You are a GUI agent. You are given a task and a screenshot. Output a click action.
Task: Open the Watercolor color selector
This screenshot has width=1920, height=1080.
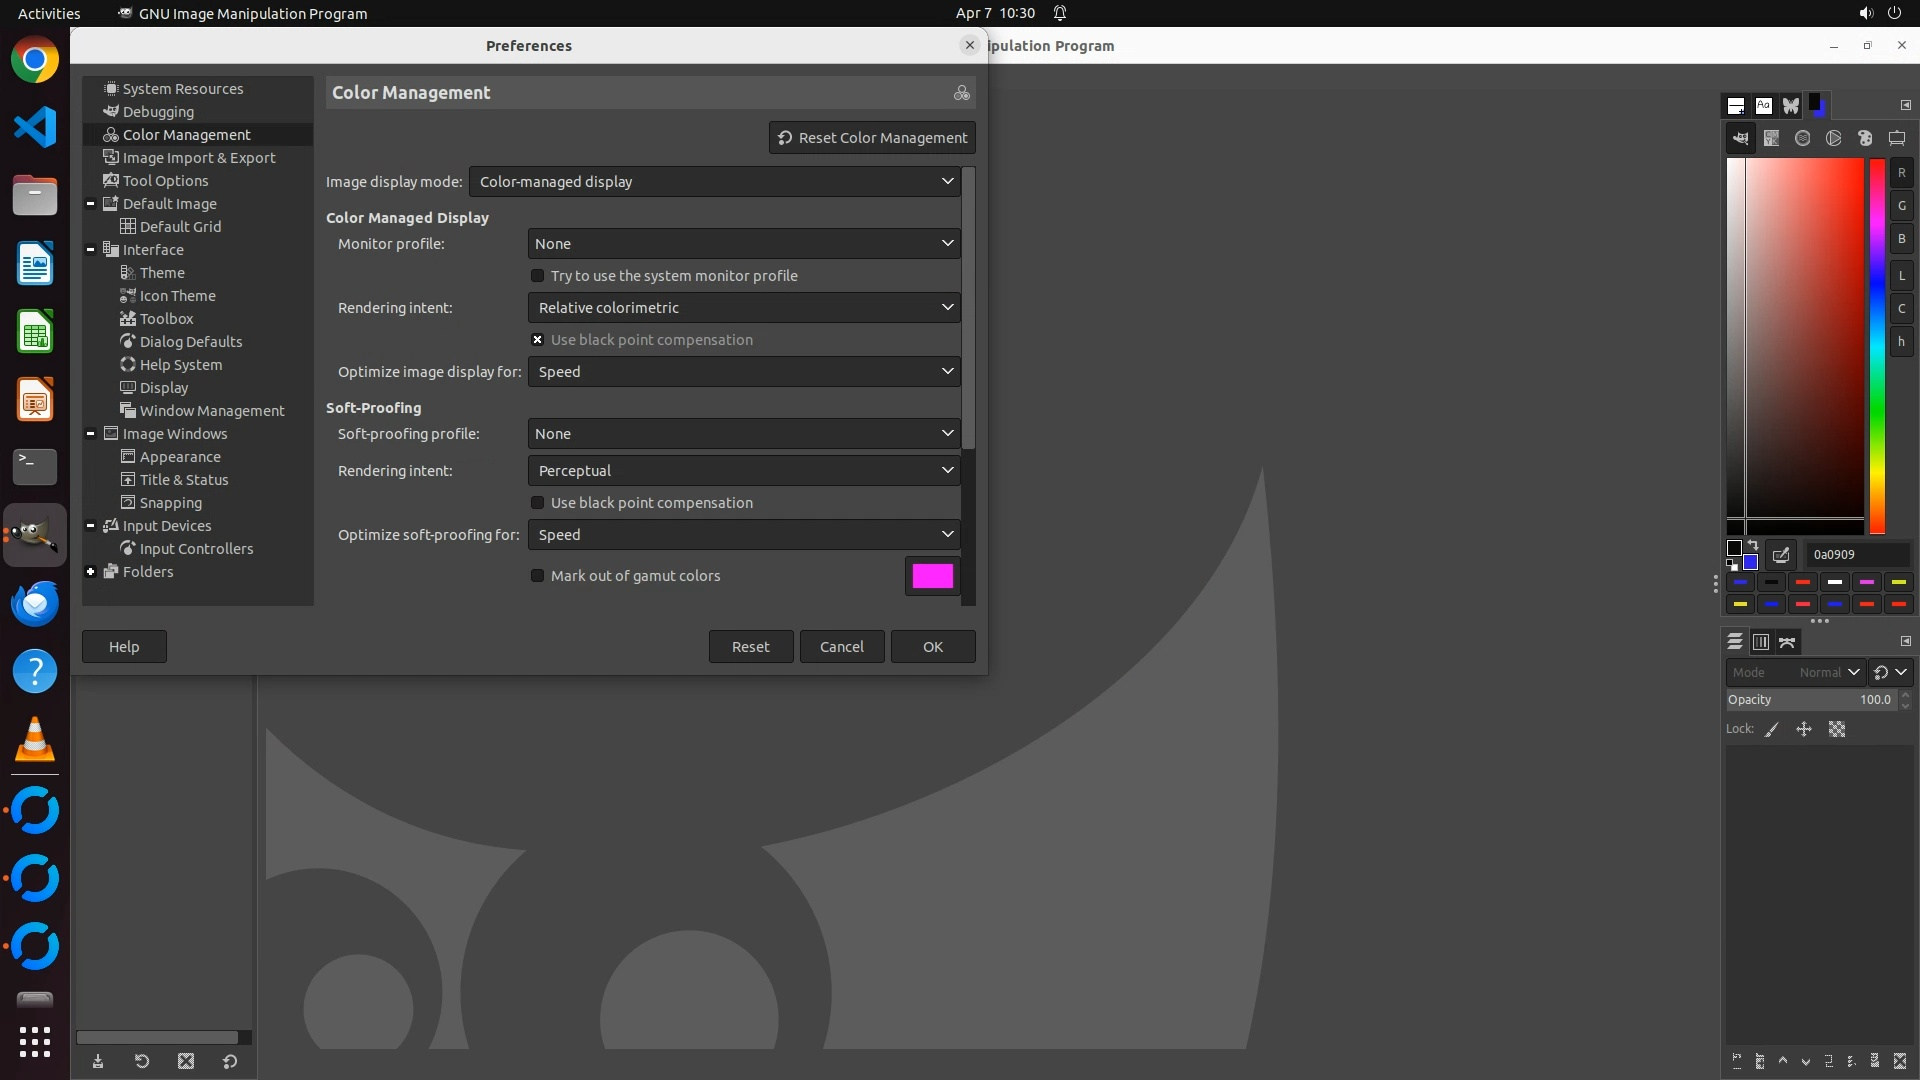(1802, 138)
